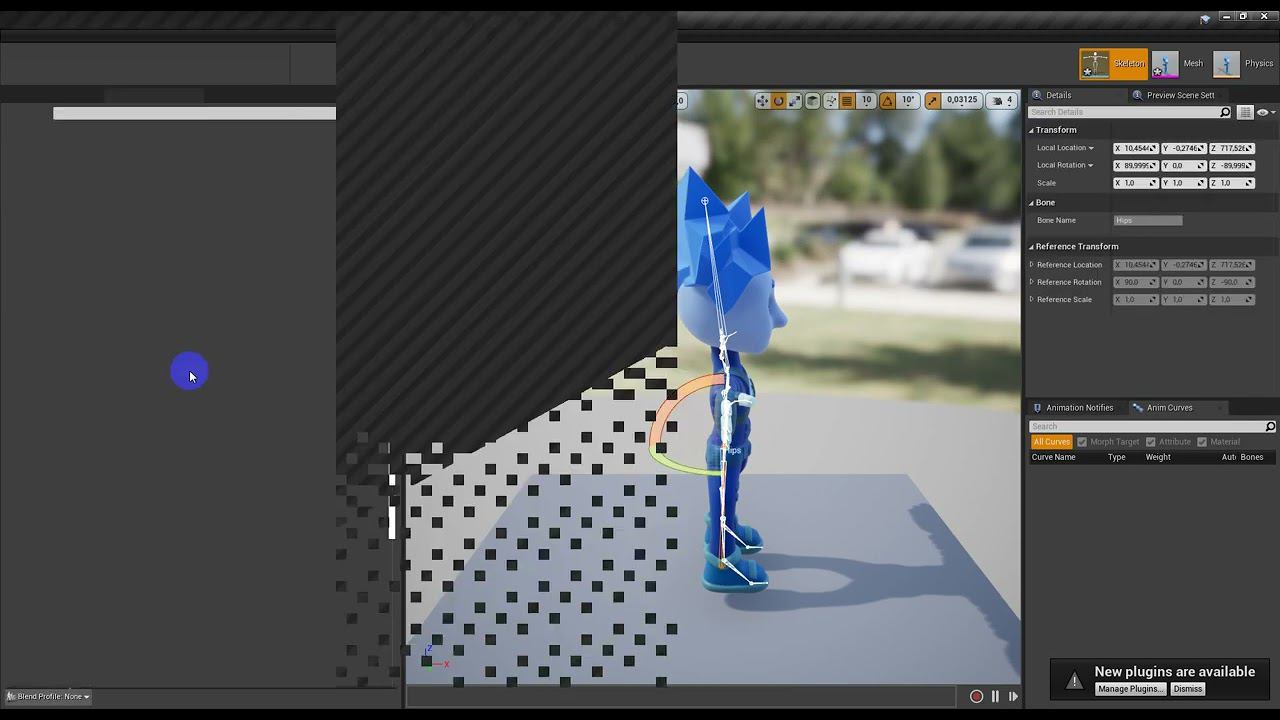Click the Hips bone label in viewport
The height and width of the screenshot is (720, 1280).
(733, 451)
